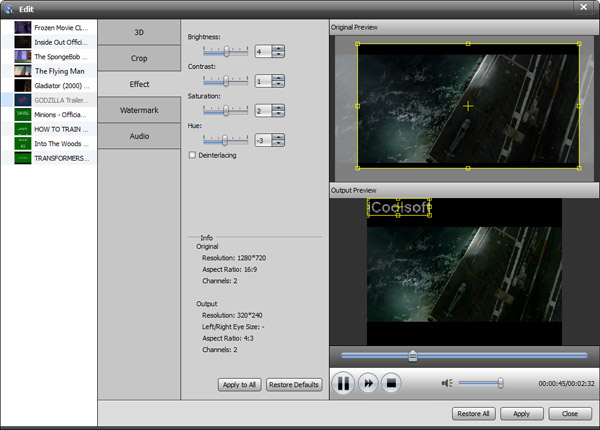This screenshot has width=600, height=430.
Task: Enable the Deinterlacing checkbox
Action: coord(193,155)
